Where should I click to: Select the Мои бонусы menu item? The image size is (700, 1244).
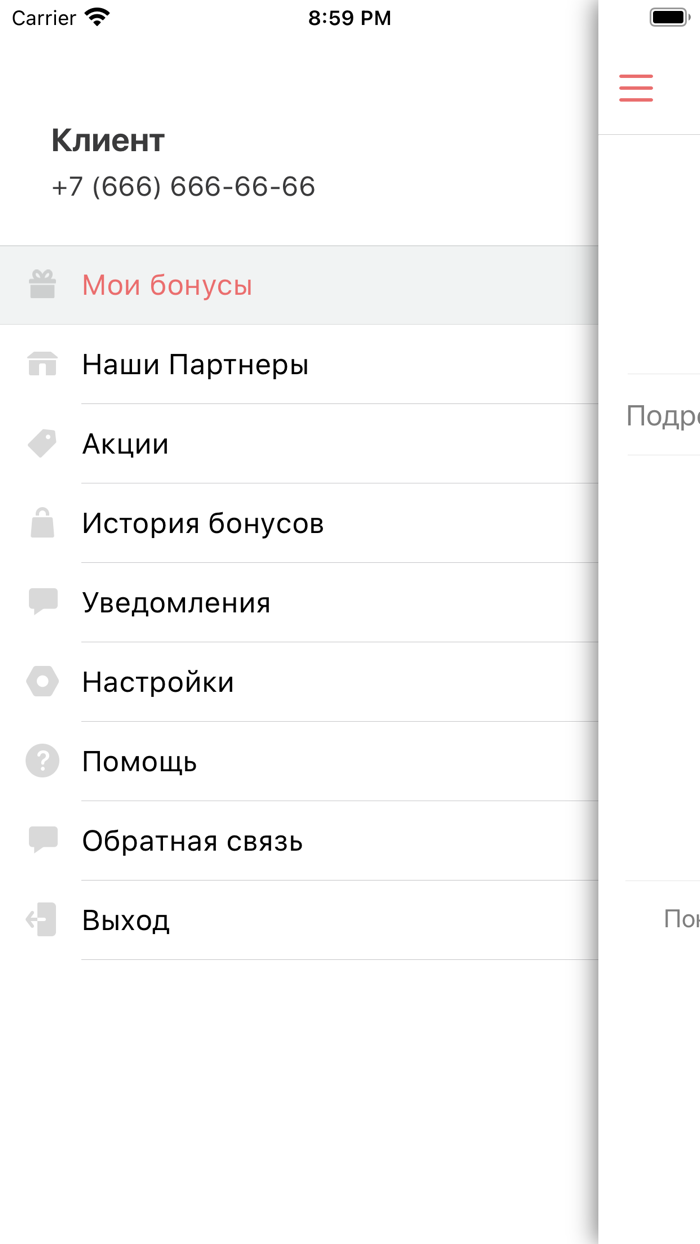coord(167,284)
